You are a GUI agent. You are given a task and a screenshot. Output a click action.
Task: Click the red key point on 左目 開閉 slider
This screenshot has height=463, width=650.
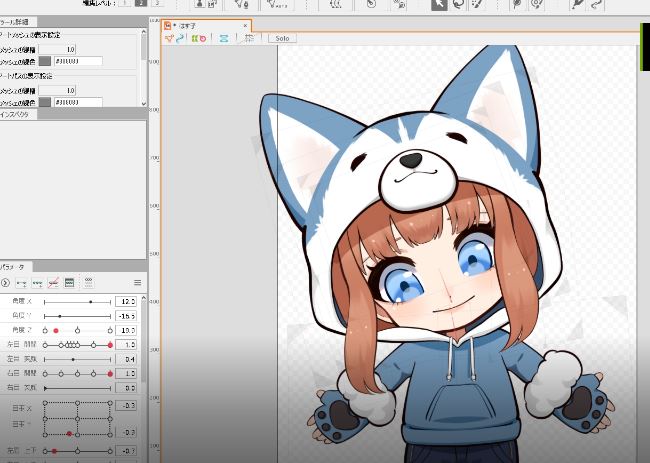point(110,345)
